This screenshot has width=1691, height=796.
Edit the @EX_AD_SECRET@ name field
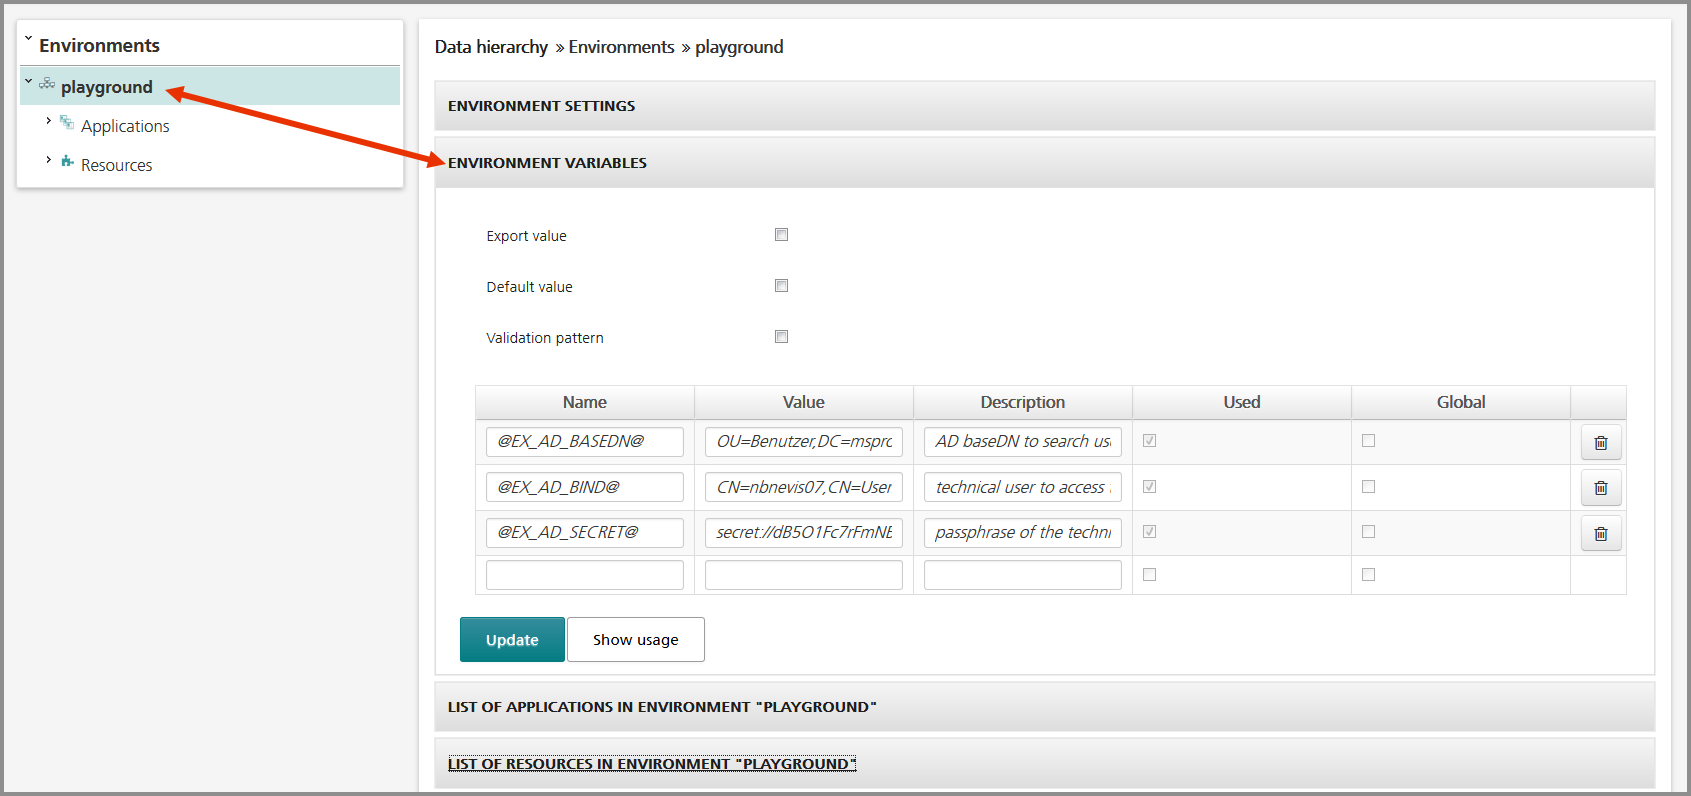(x=585, y=533)
